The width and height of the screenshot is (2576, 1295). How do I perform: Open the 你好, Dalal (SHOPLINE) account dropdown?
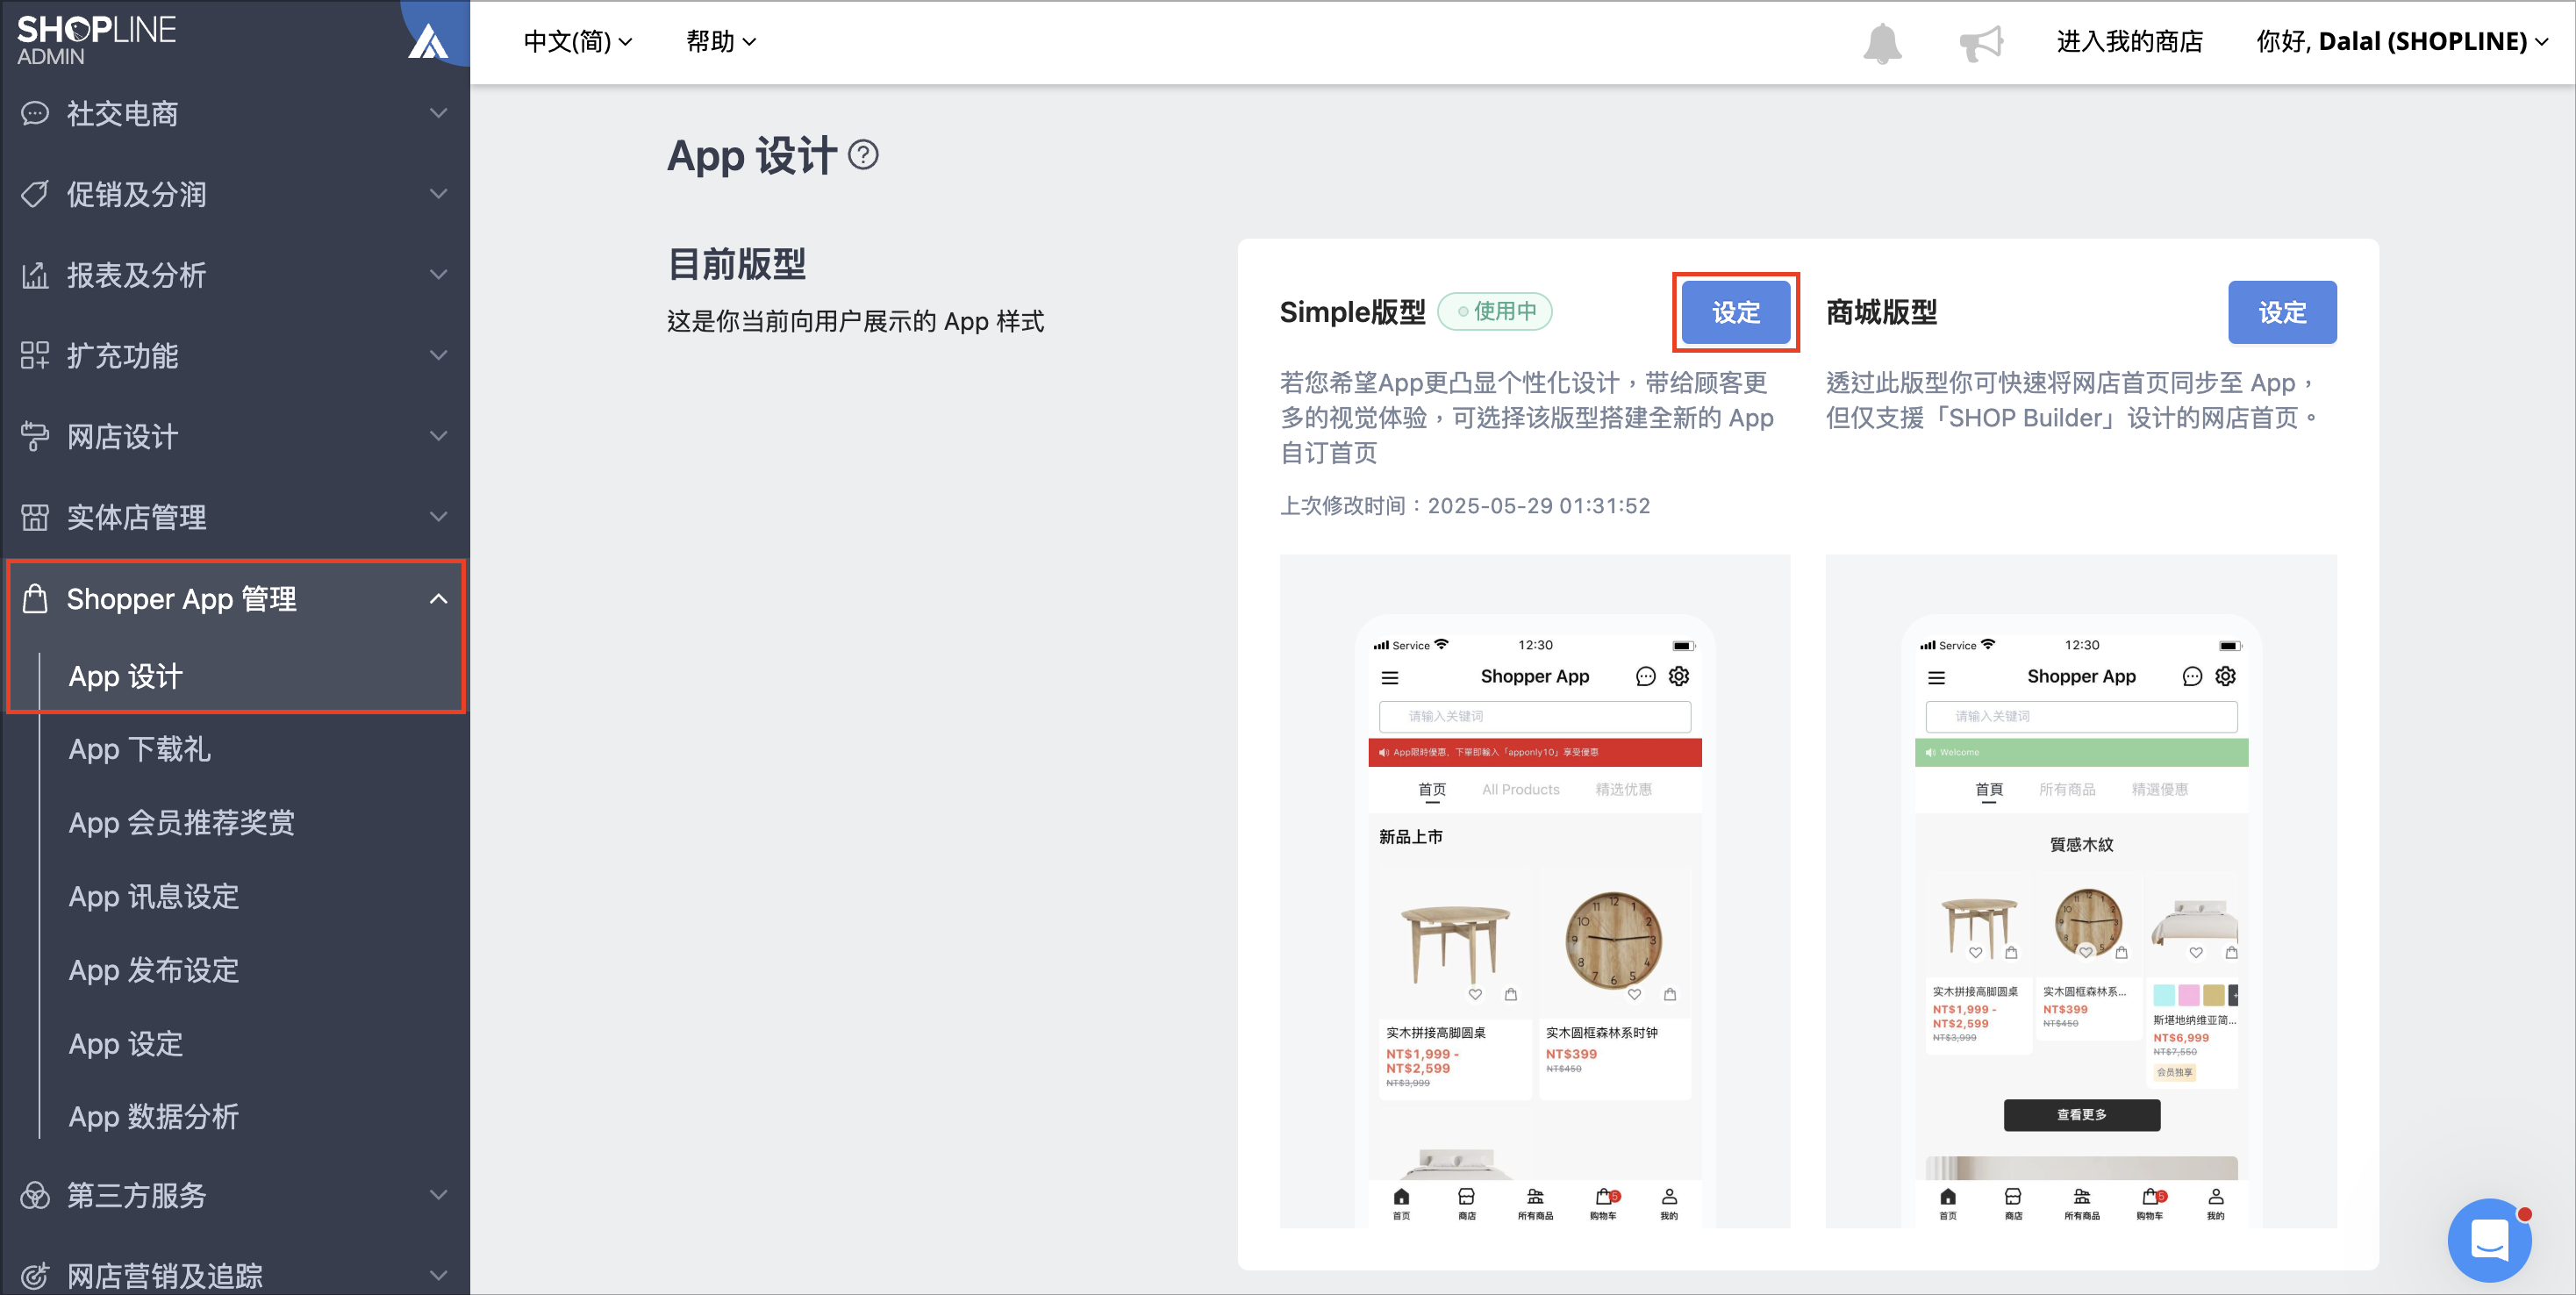coord(2402,42)
